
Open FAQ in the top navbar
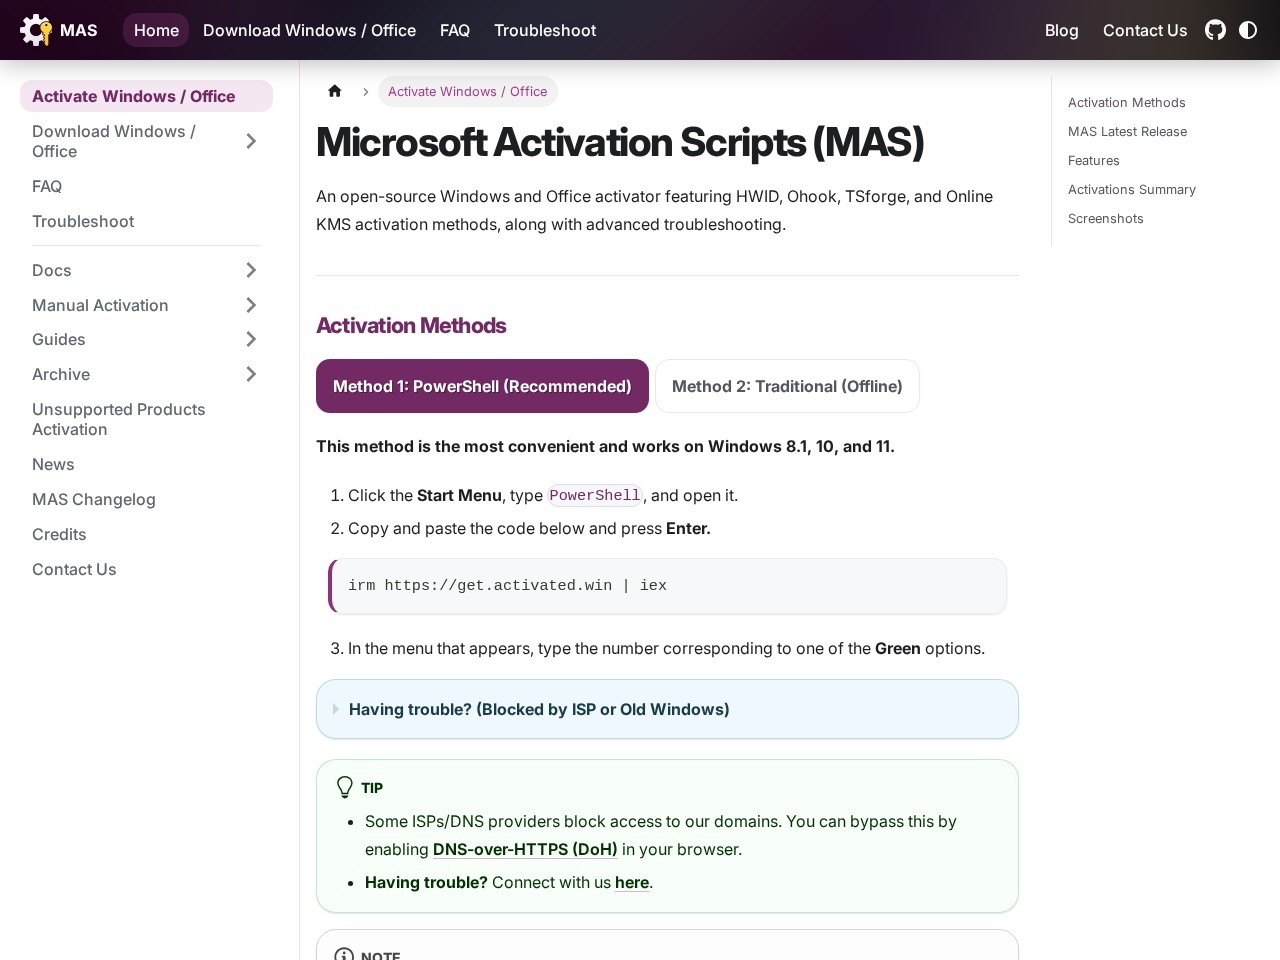[x=455, y=30]
